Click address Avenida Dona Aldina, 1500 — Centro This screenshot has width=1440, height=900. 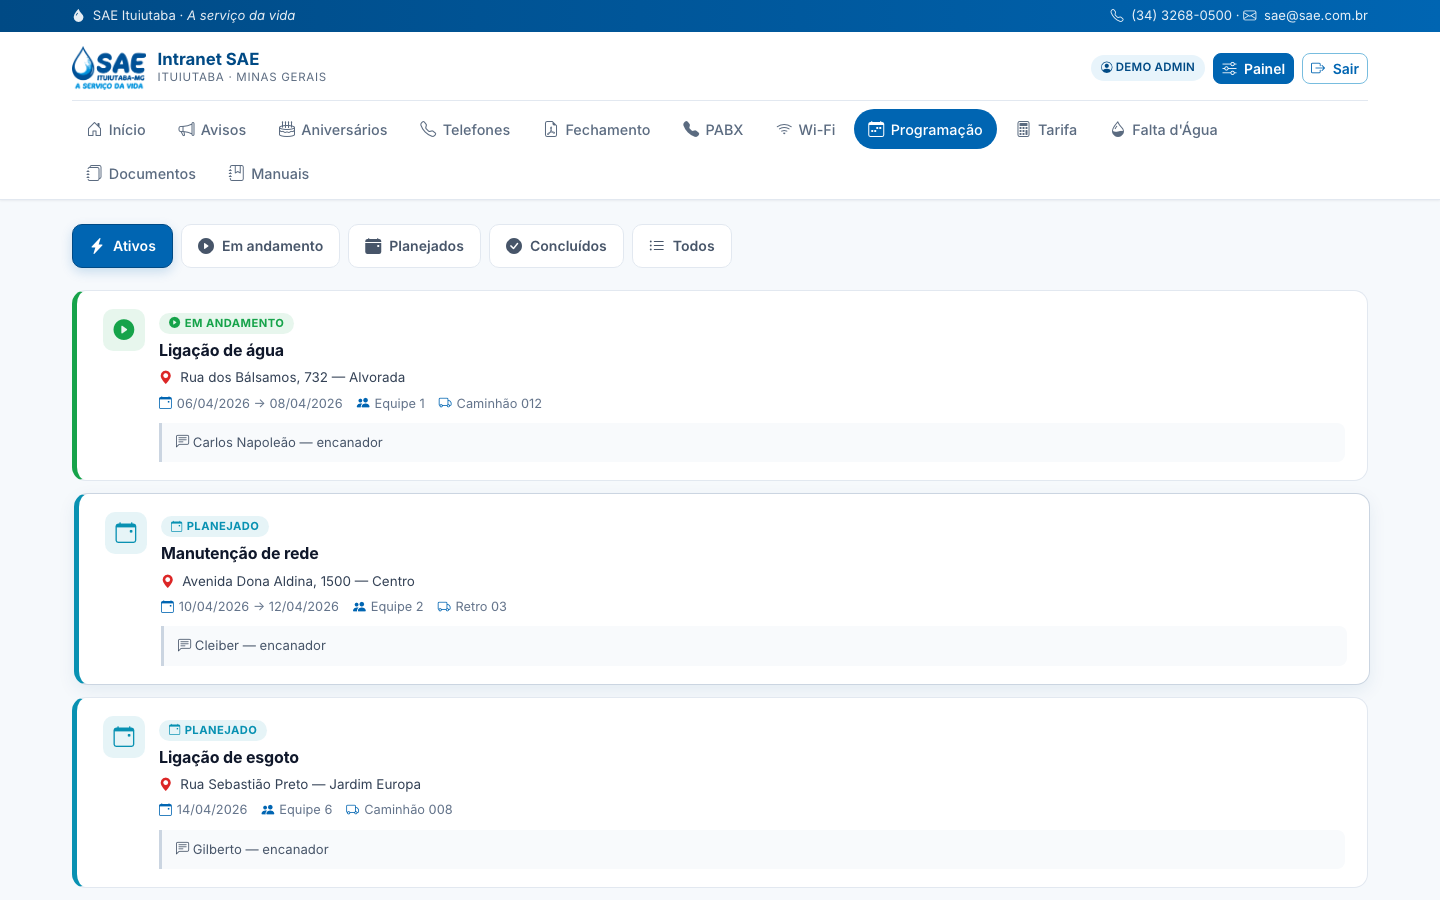[x=298, y=581]
